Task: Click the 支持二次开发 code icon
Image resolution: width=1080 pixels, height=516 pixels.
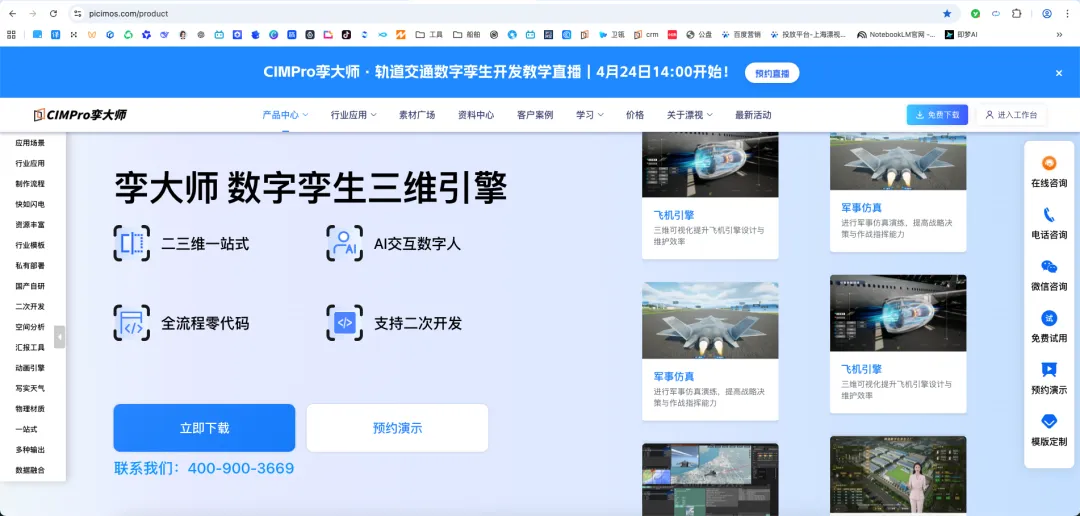Action: pyautogui.click(x=344, y=323)
